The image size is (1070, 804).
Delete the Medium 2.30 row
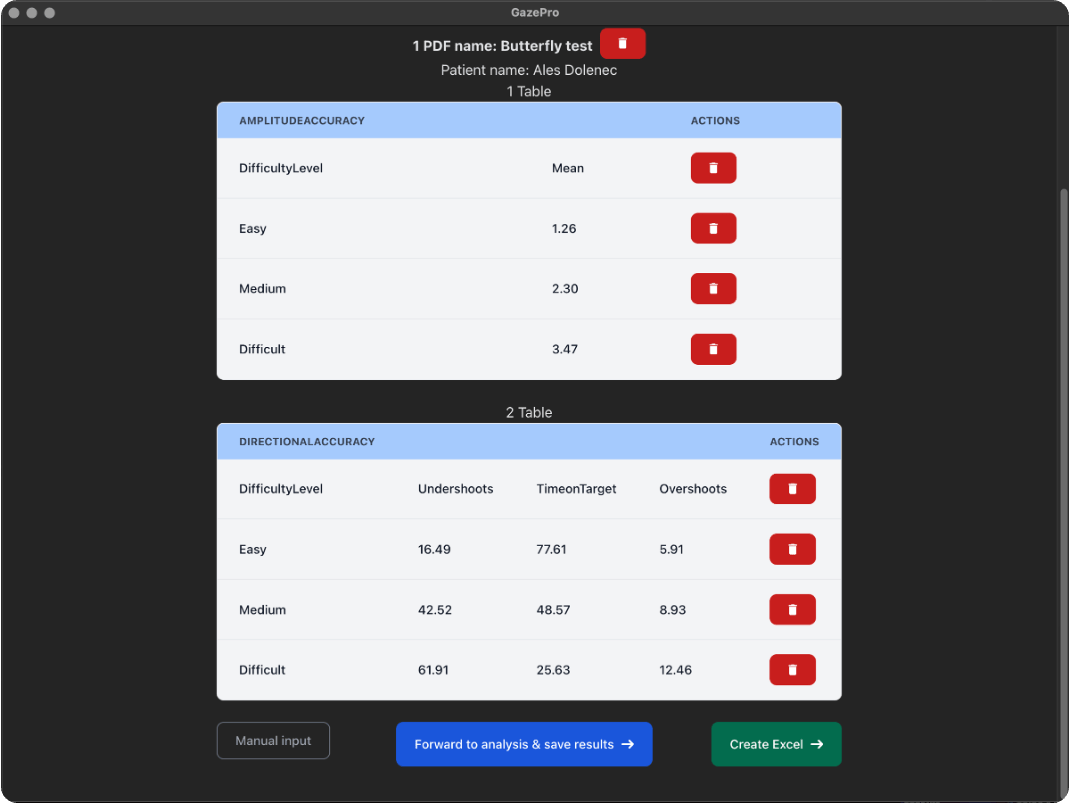[713, 289]
